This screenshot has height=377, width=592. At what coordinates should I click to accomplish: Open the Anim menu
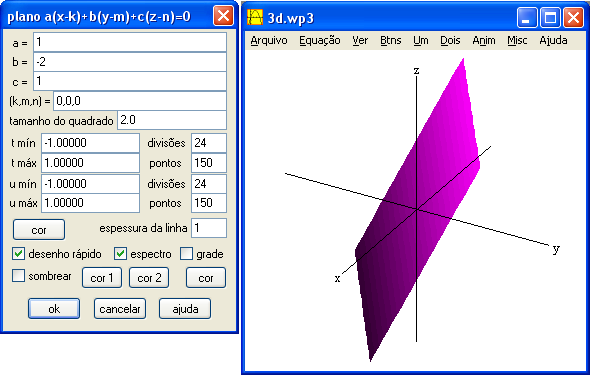coord(484,40)
